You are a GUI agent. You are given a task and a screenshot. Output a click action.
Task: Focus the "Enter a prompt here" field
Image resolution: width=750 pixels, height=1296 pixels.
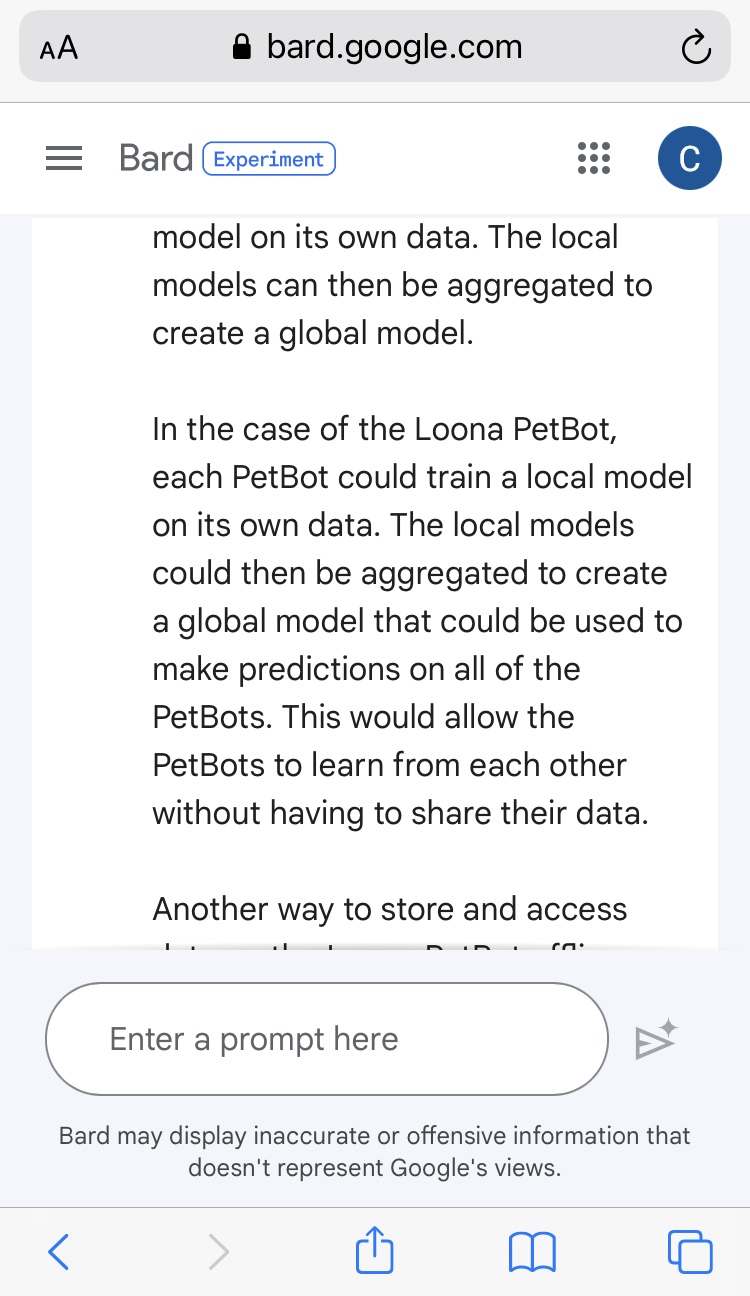[x=326, y=1040]
